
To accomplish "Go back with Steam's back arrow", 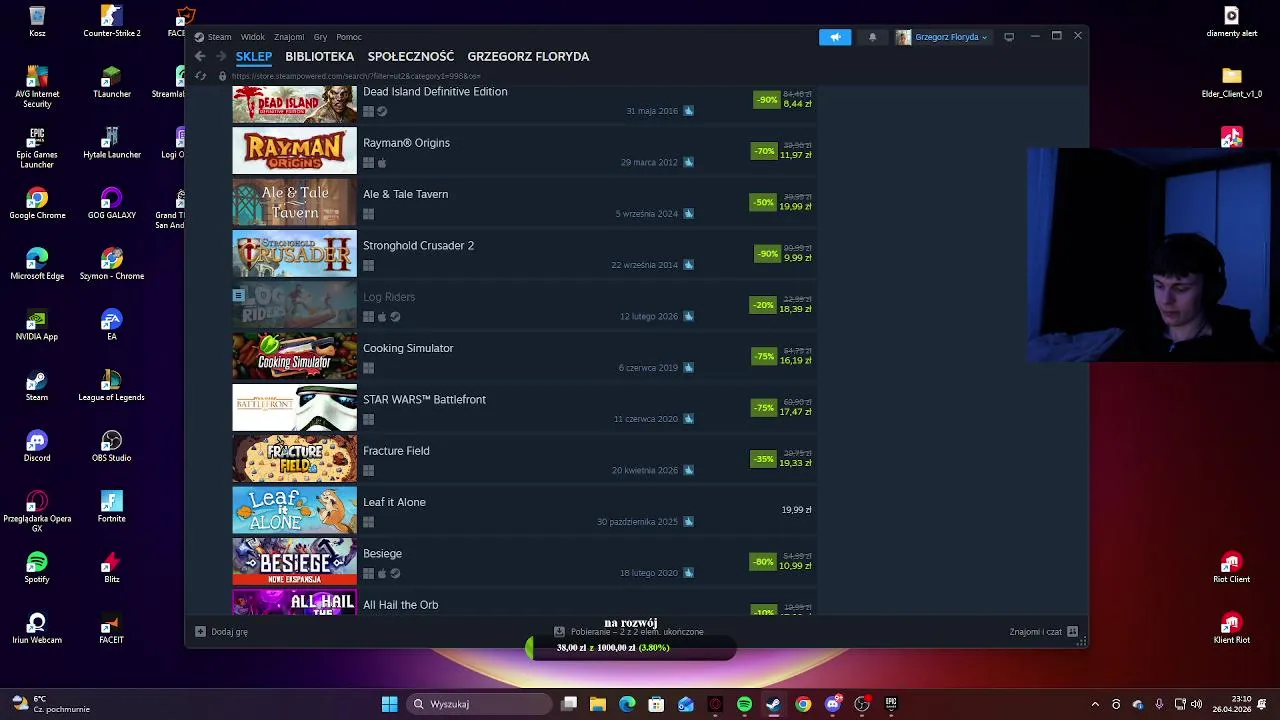I will coord(200,56).
